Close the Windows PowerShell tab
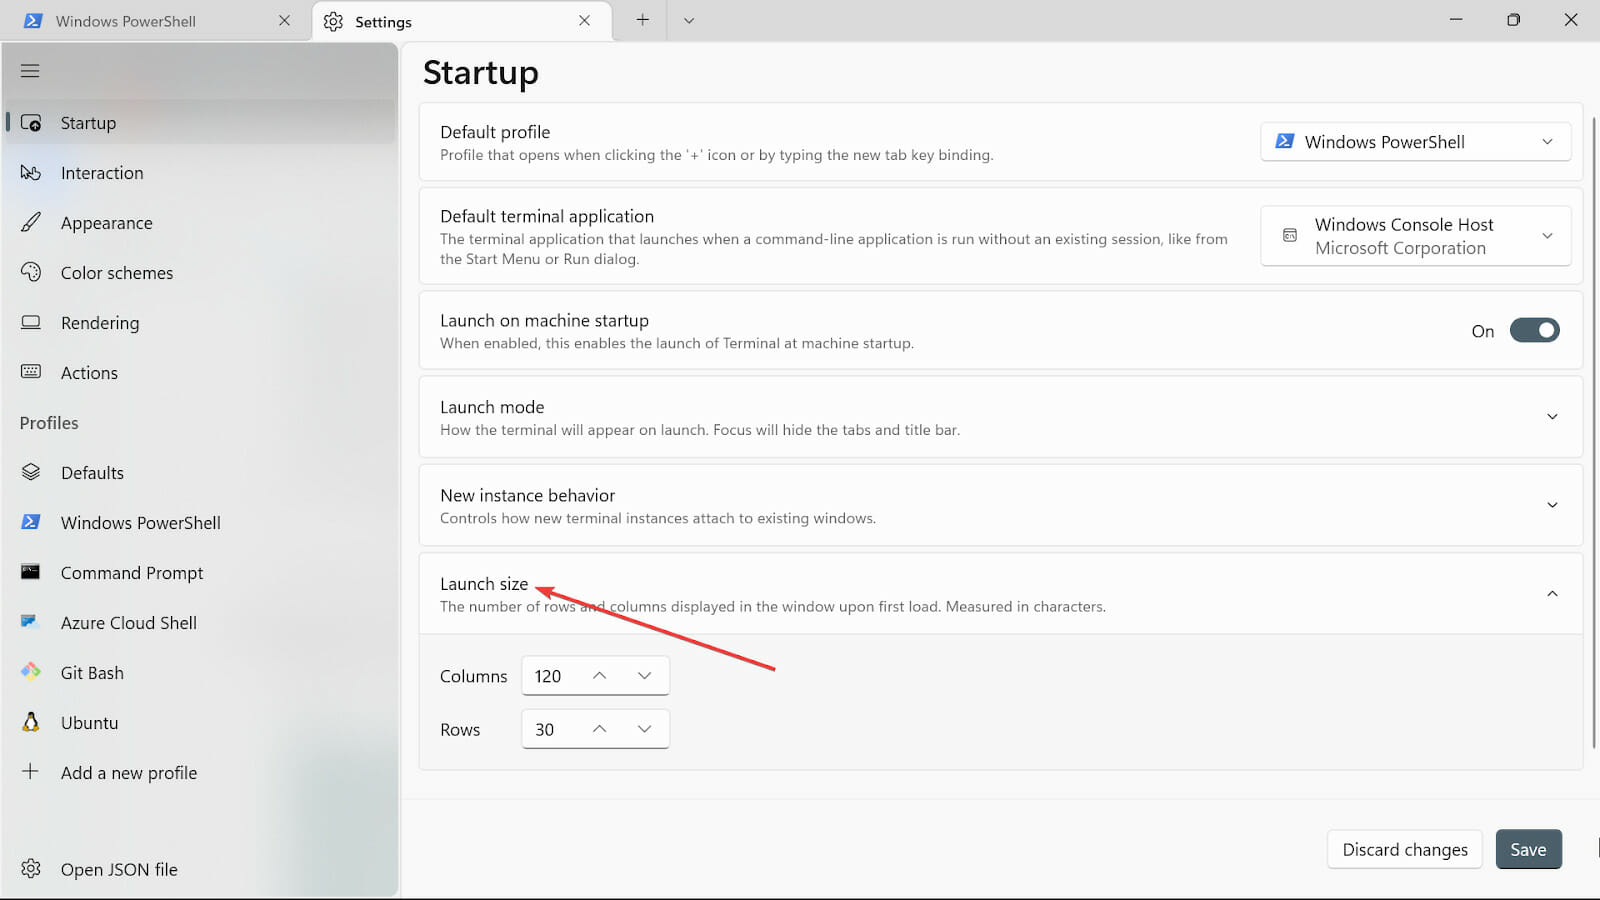Screen dimensions: 1600x900 (284, 21)
